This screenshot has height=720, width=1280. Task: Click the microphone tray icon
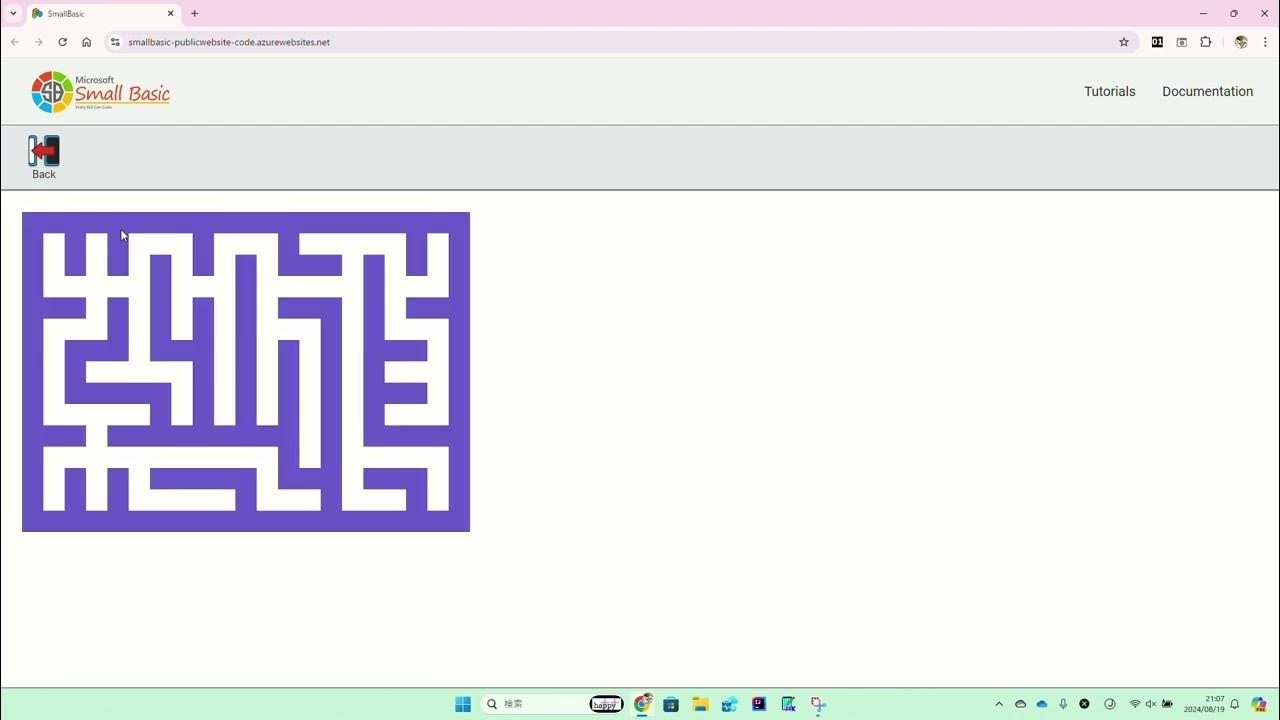point(1063,704)
